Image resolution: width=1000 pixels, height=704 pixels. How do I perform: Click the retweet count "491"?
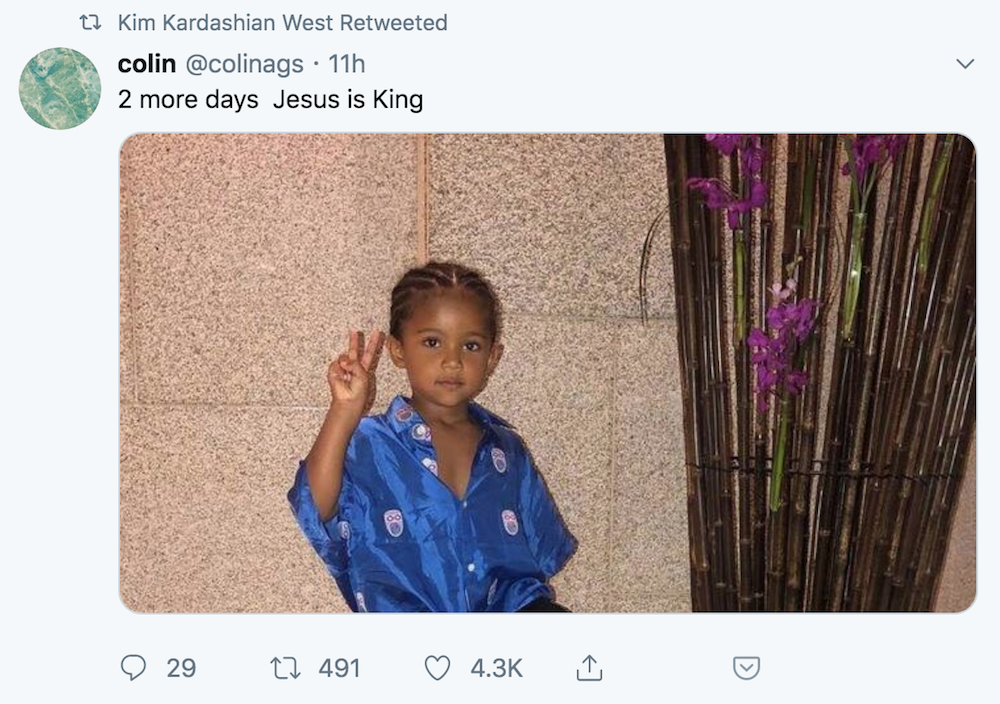(x=339, y=668)
